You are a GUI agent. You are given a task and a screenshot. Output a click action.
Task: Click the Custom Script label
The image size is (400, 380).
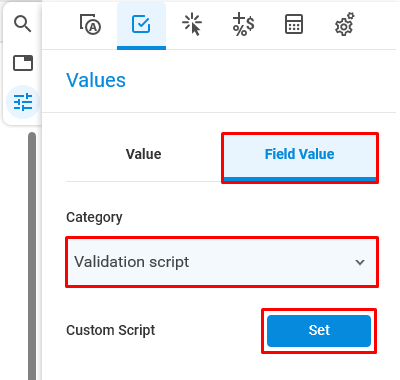pyautogui.click(x=111, y=330)
